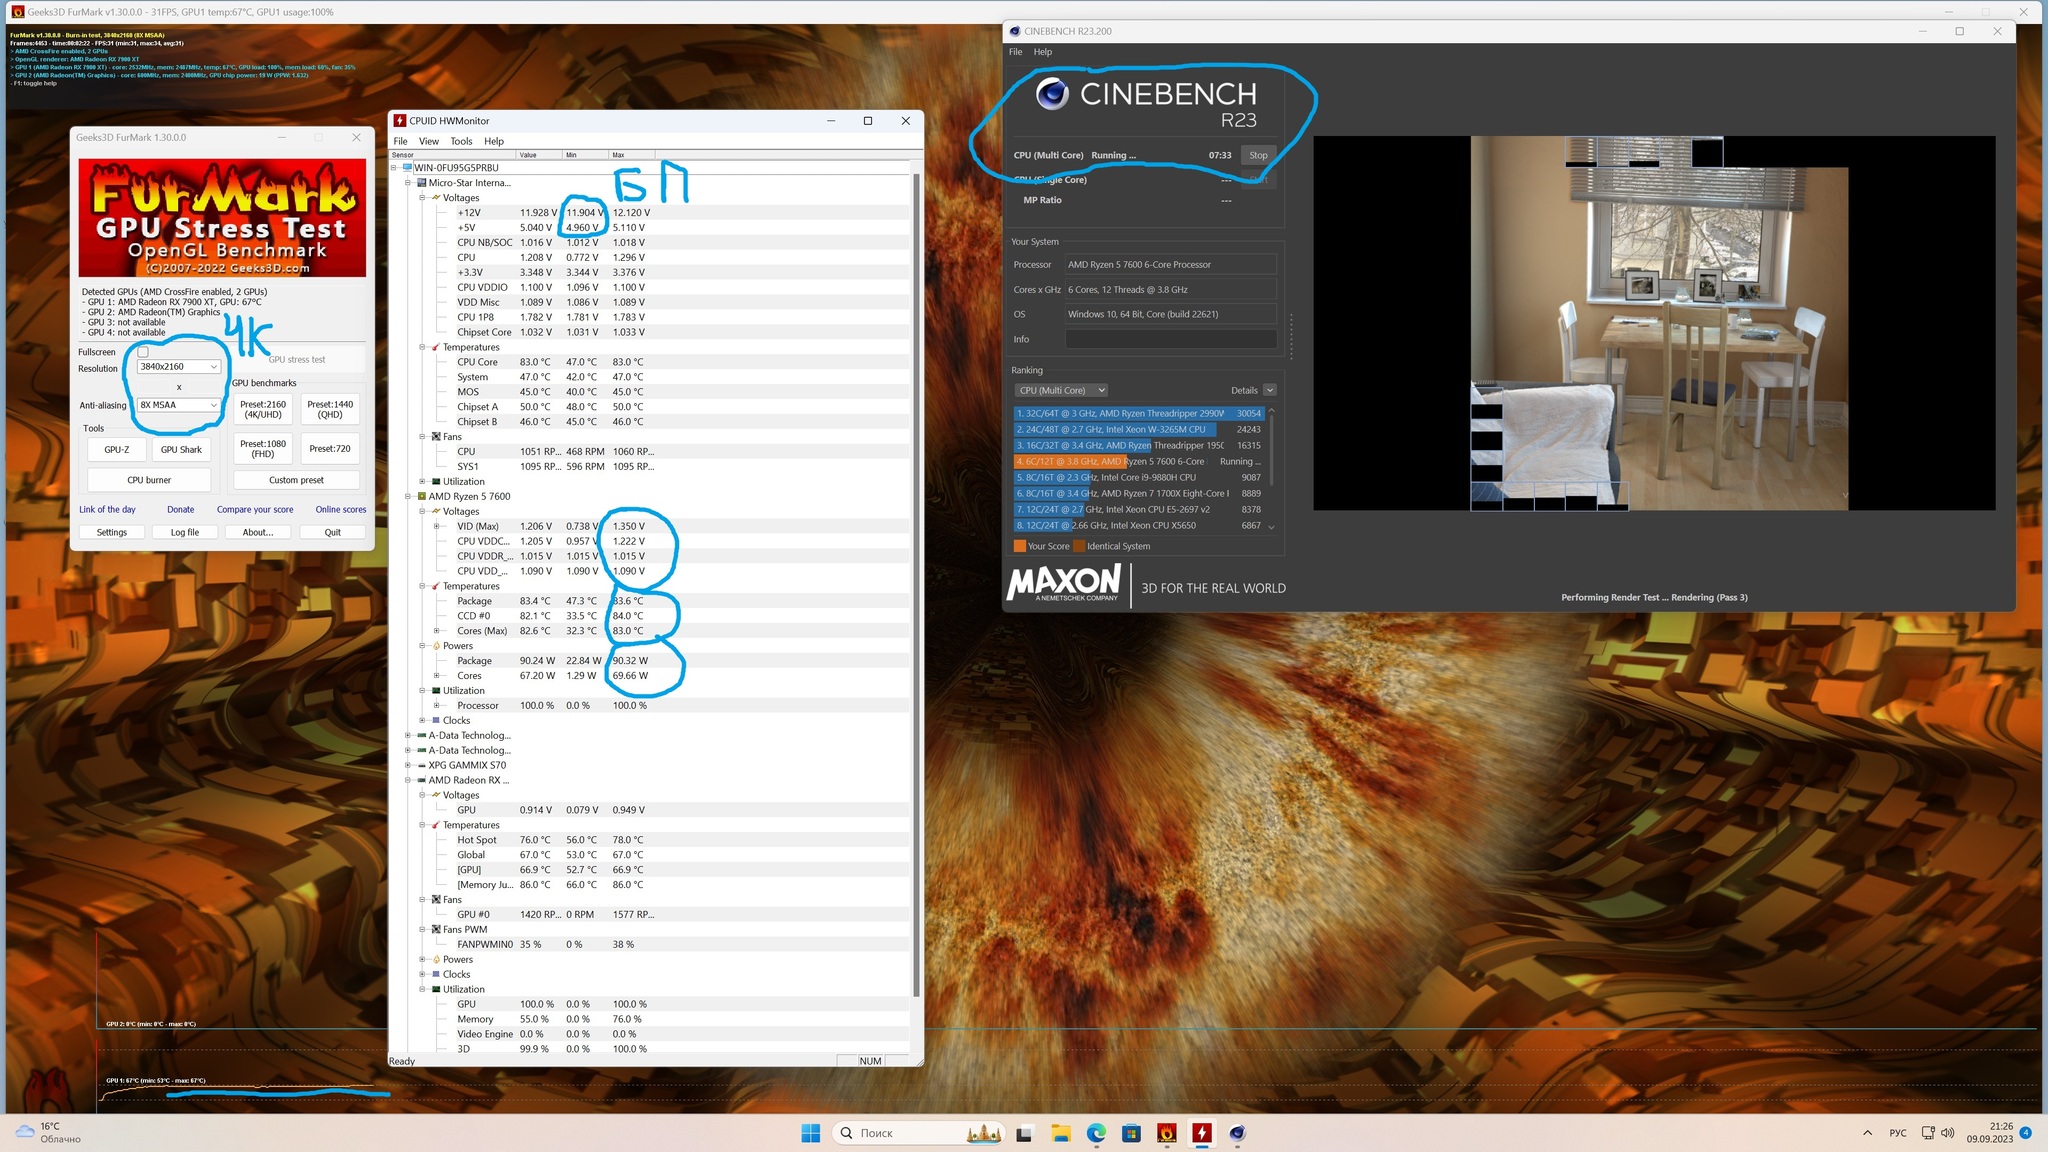Click the Windows Start button

[811, 1133]
